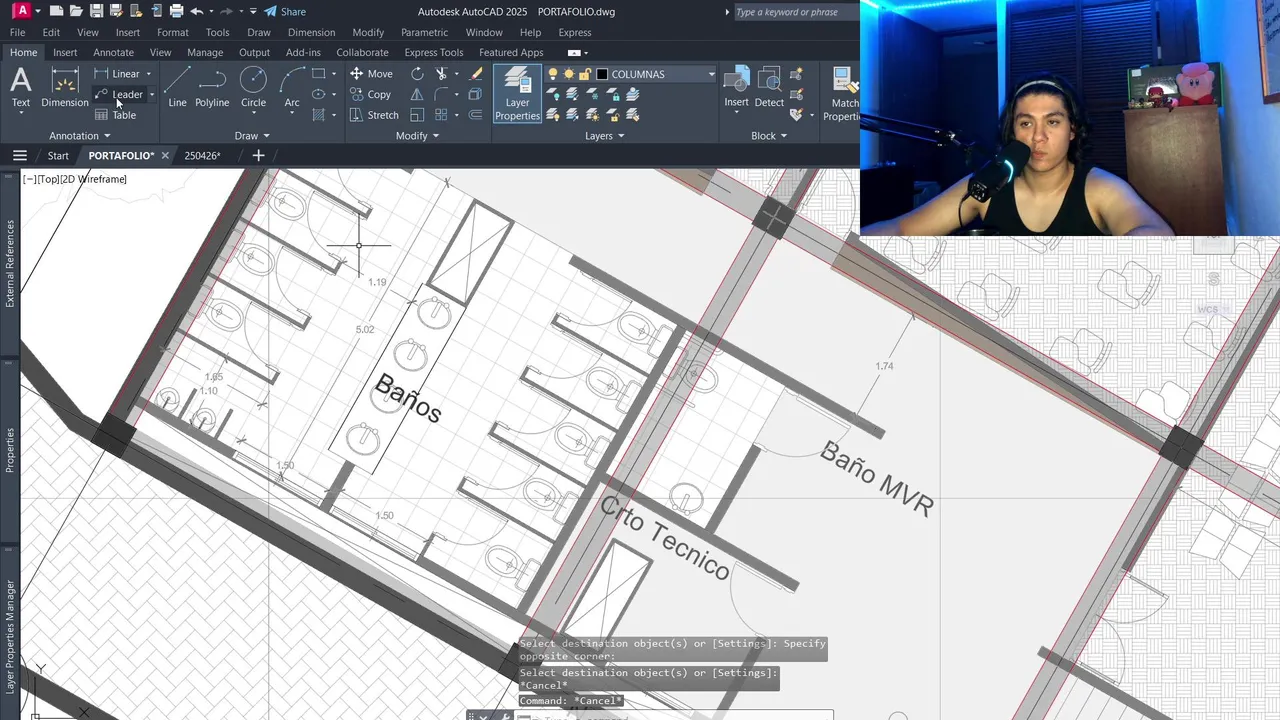The image size is (1280, 720).
Task: Click the Create Block icon
Action: coord(796,74)
